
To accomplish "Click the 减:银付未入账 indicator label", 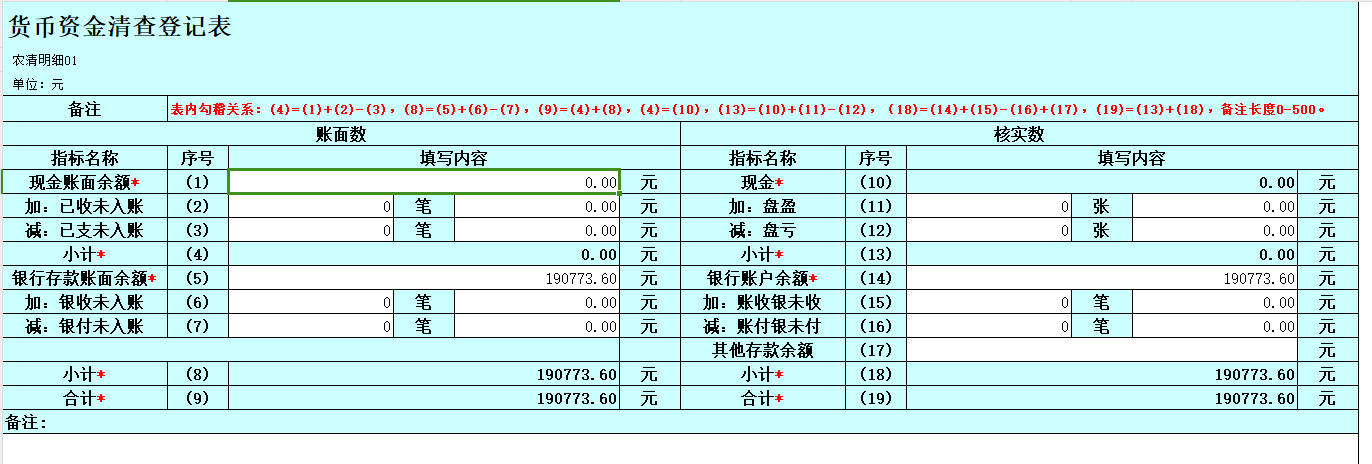I will coord(85,326).
